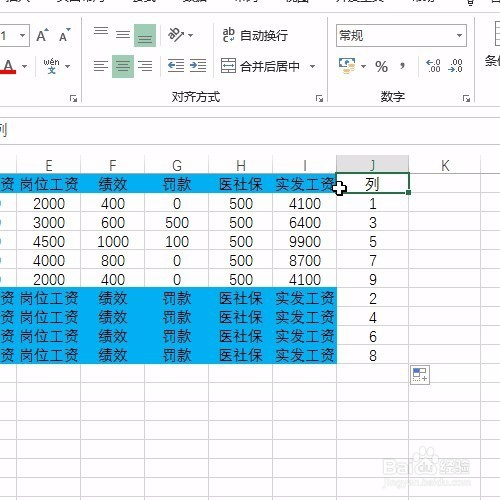Select column K header
The height and width of the screenshot is (500, 500).
click(445, 165)
